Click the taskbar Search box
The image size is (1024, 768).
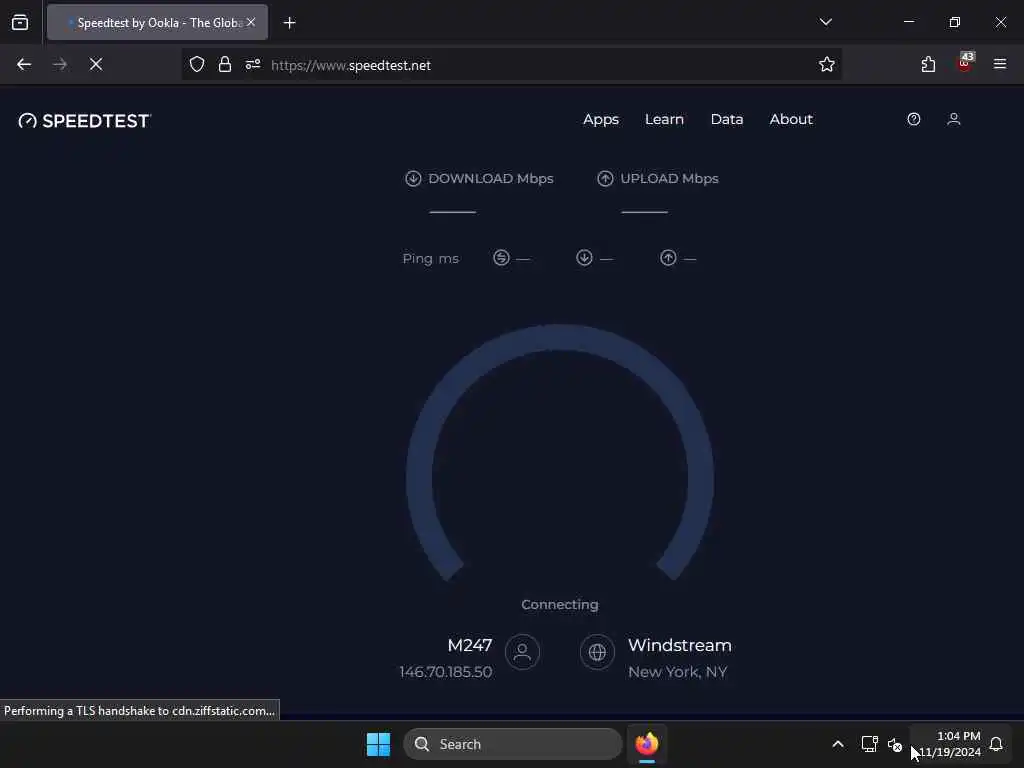(x=513, y=744)
